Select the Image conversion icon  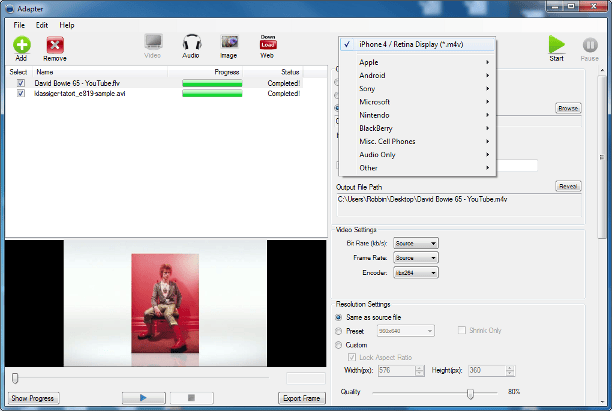229,41
